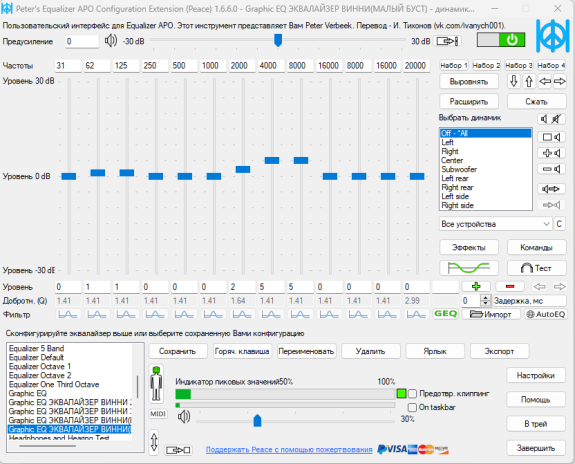Shift frequencies right with right arrow button

pos(560,81)
